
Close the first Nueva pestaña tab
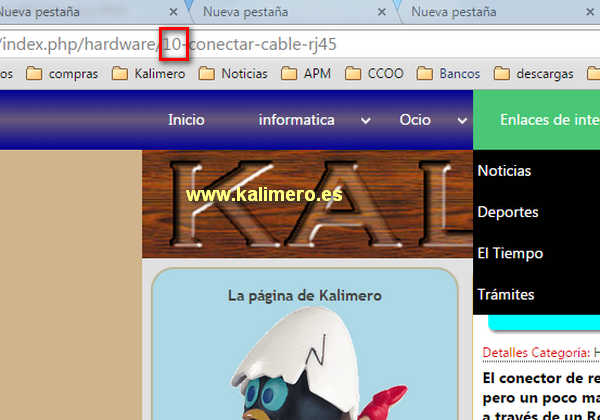click(x=173, y=12)
